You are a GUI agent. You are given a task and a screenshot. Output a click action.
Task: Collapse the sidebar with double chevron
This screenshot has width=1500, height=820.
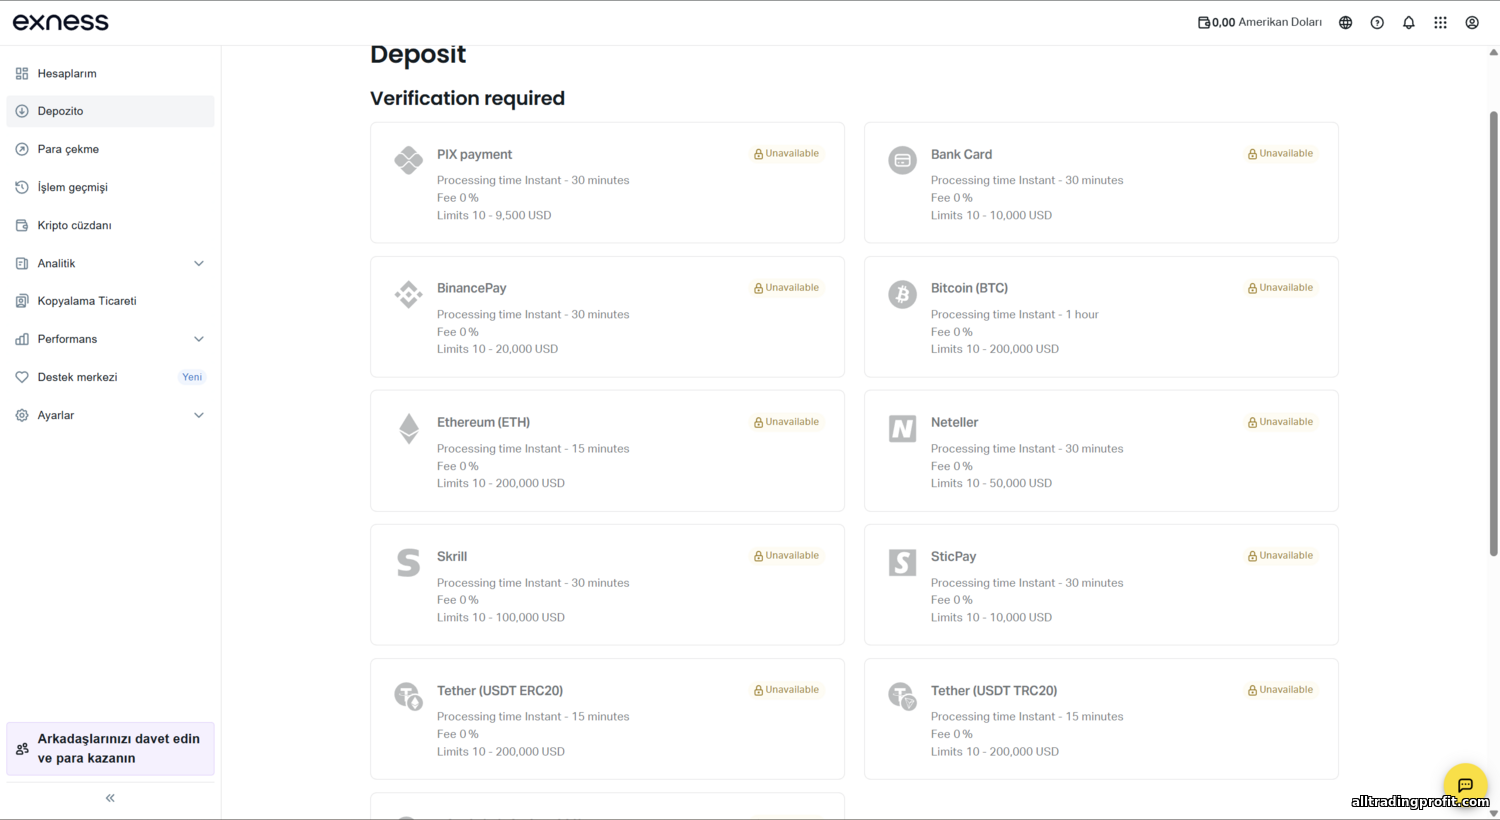pos(110,798)
